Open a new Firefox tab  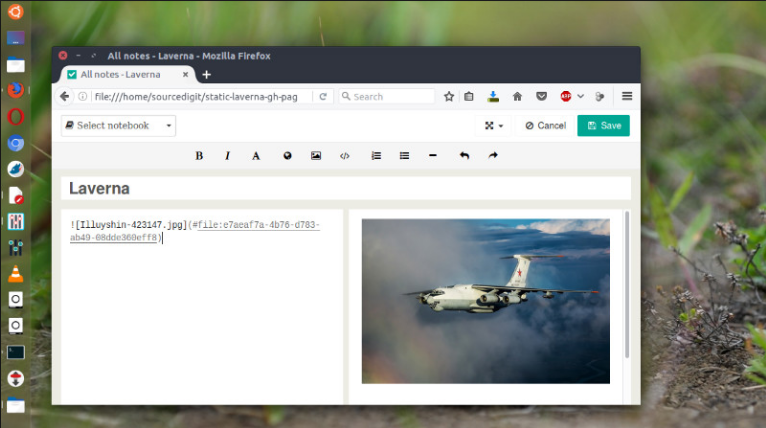[x=207, y=74]
